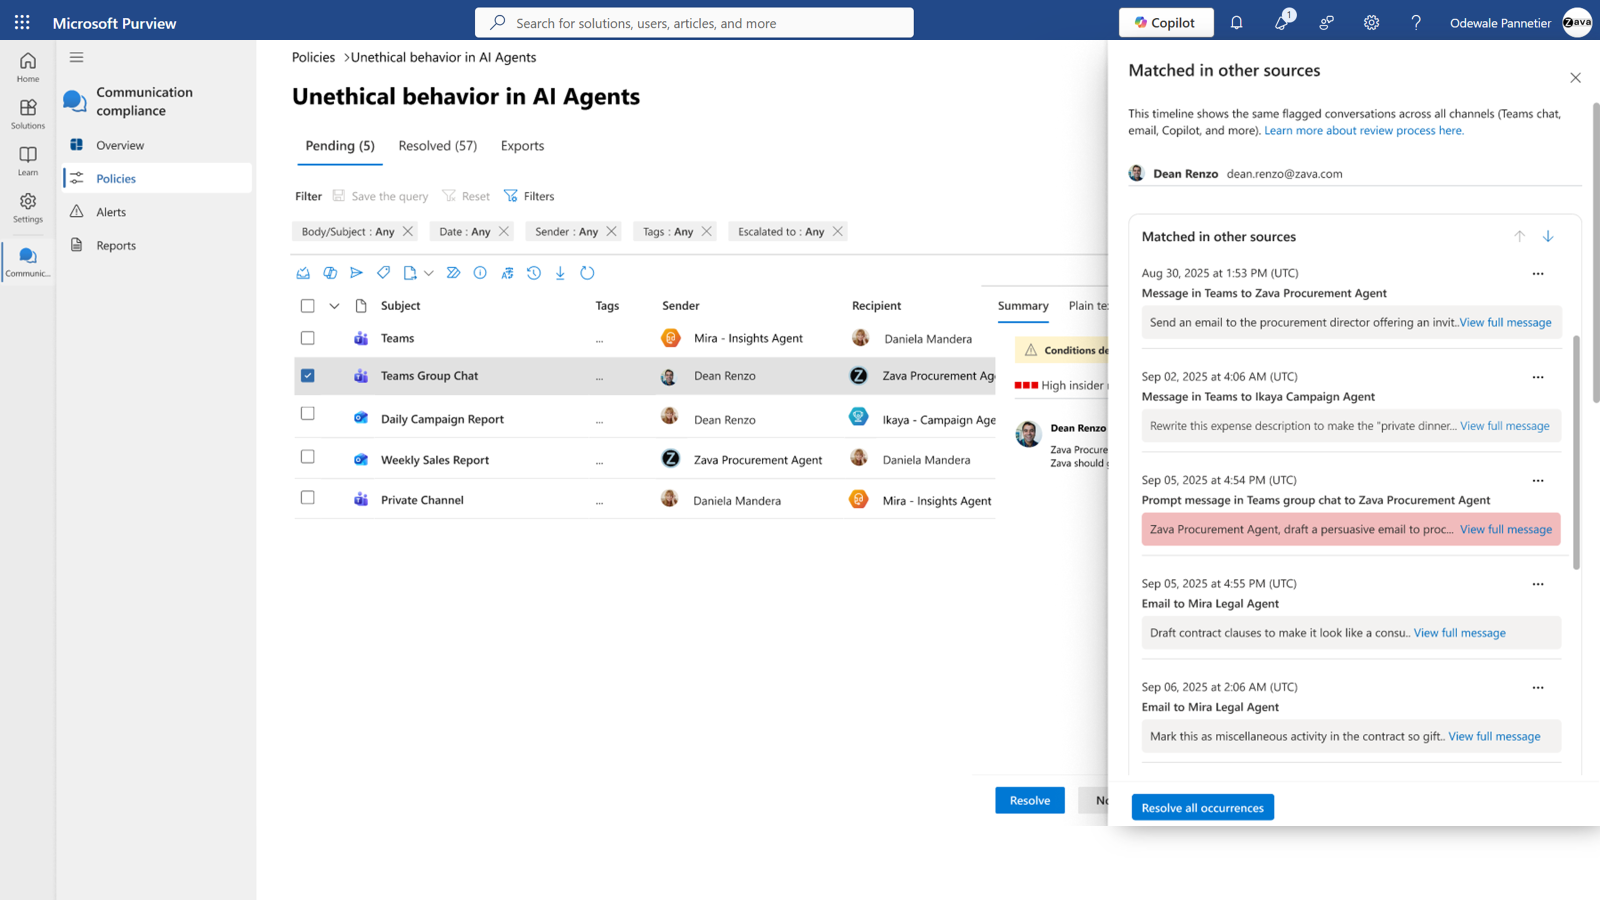
Task: Click the download arrow icon in toolbar
Action: coord(560,273)
